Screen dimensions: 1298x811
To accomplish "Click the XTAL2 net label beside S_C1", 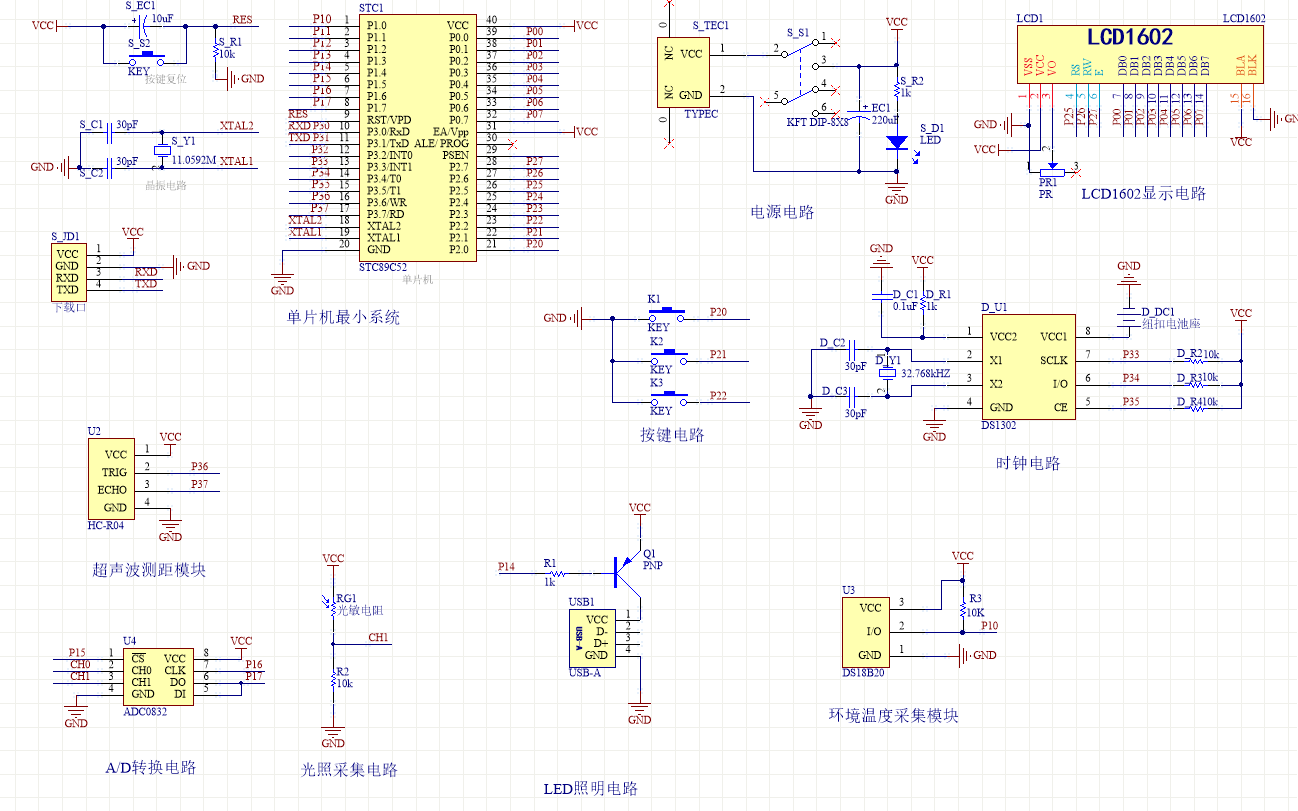I will (237, 126).
